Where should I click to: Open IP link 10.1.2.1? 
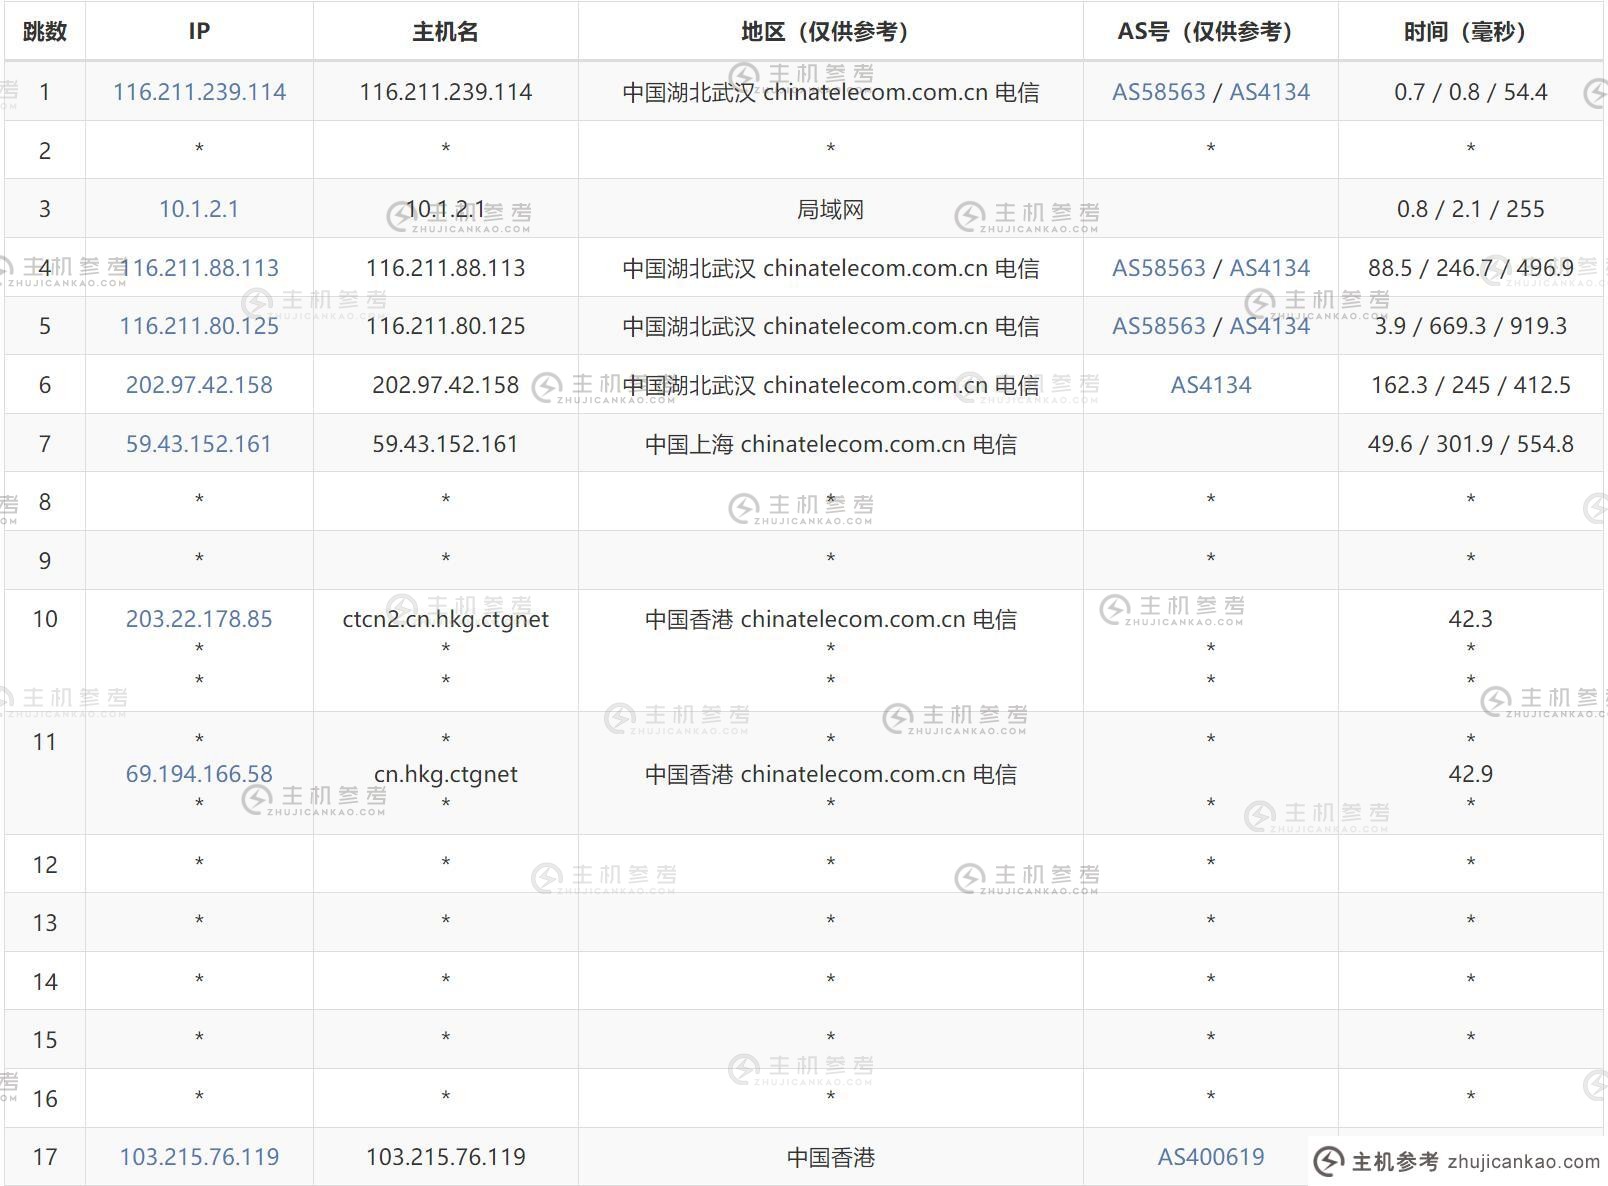199,209
